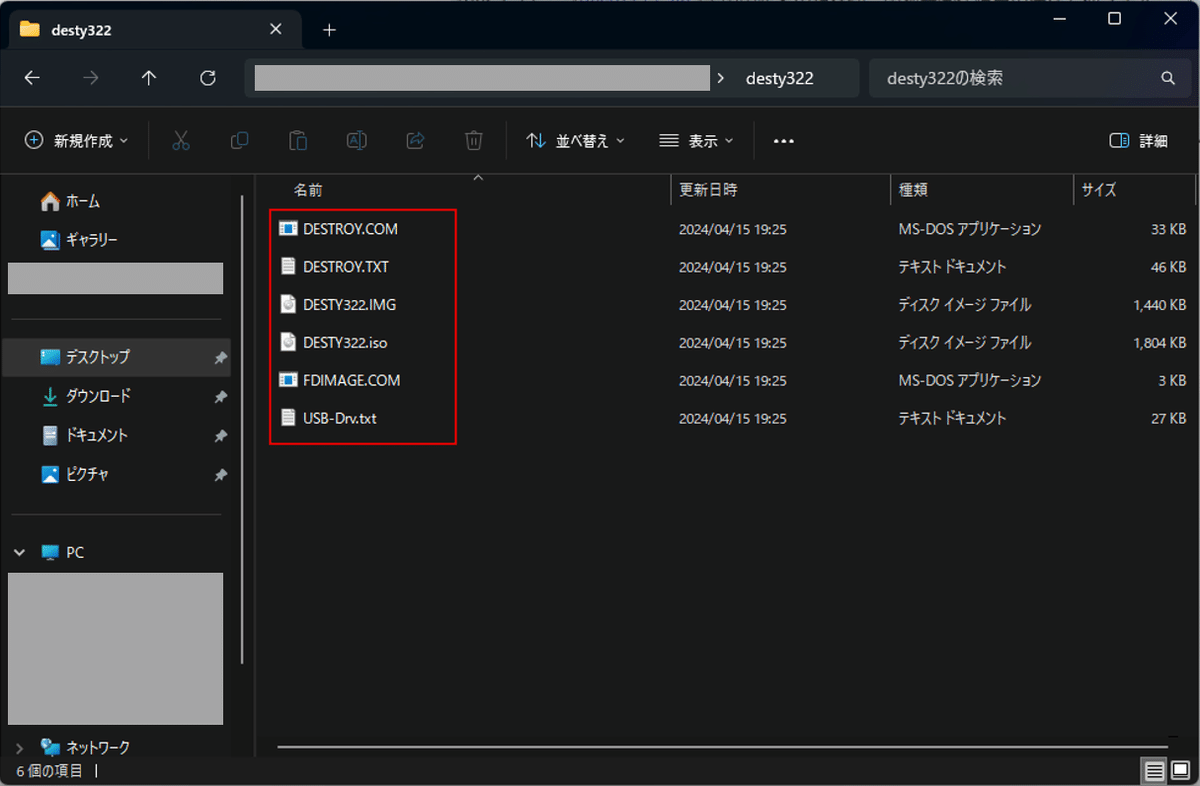Maximize the Explorer window

tap(1114, 18)
